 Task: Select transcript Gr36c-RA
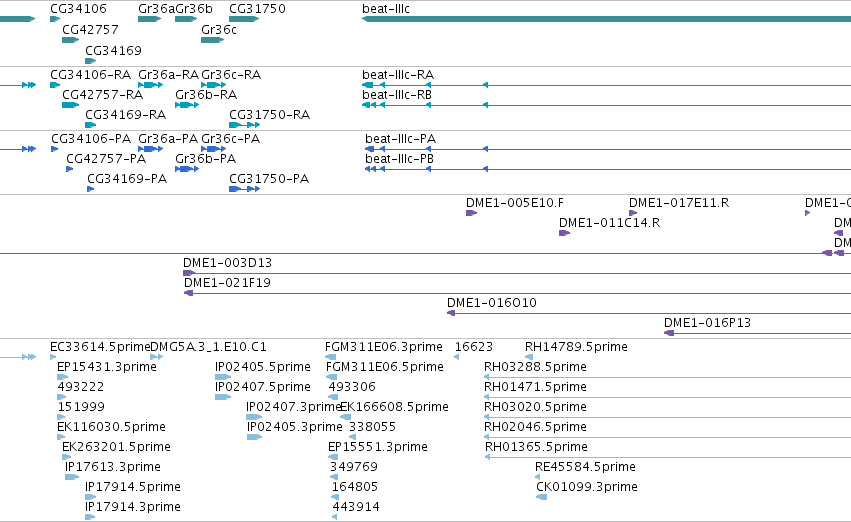tap(213, 85)
